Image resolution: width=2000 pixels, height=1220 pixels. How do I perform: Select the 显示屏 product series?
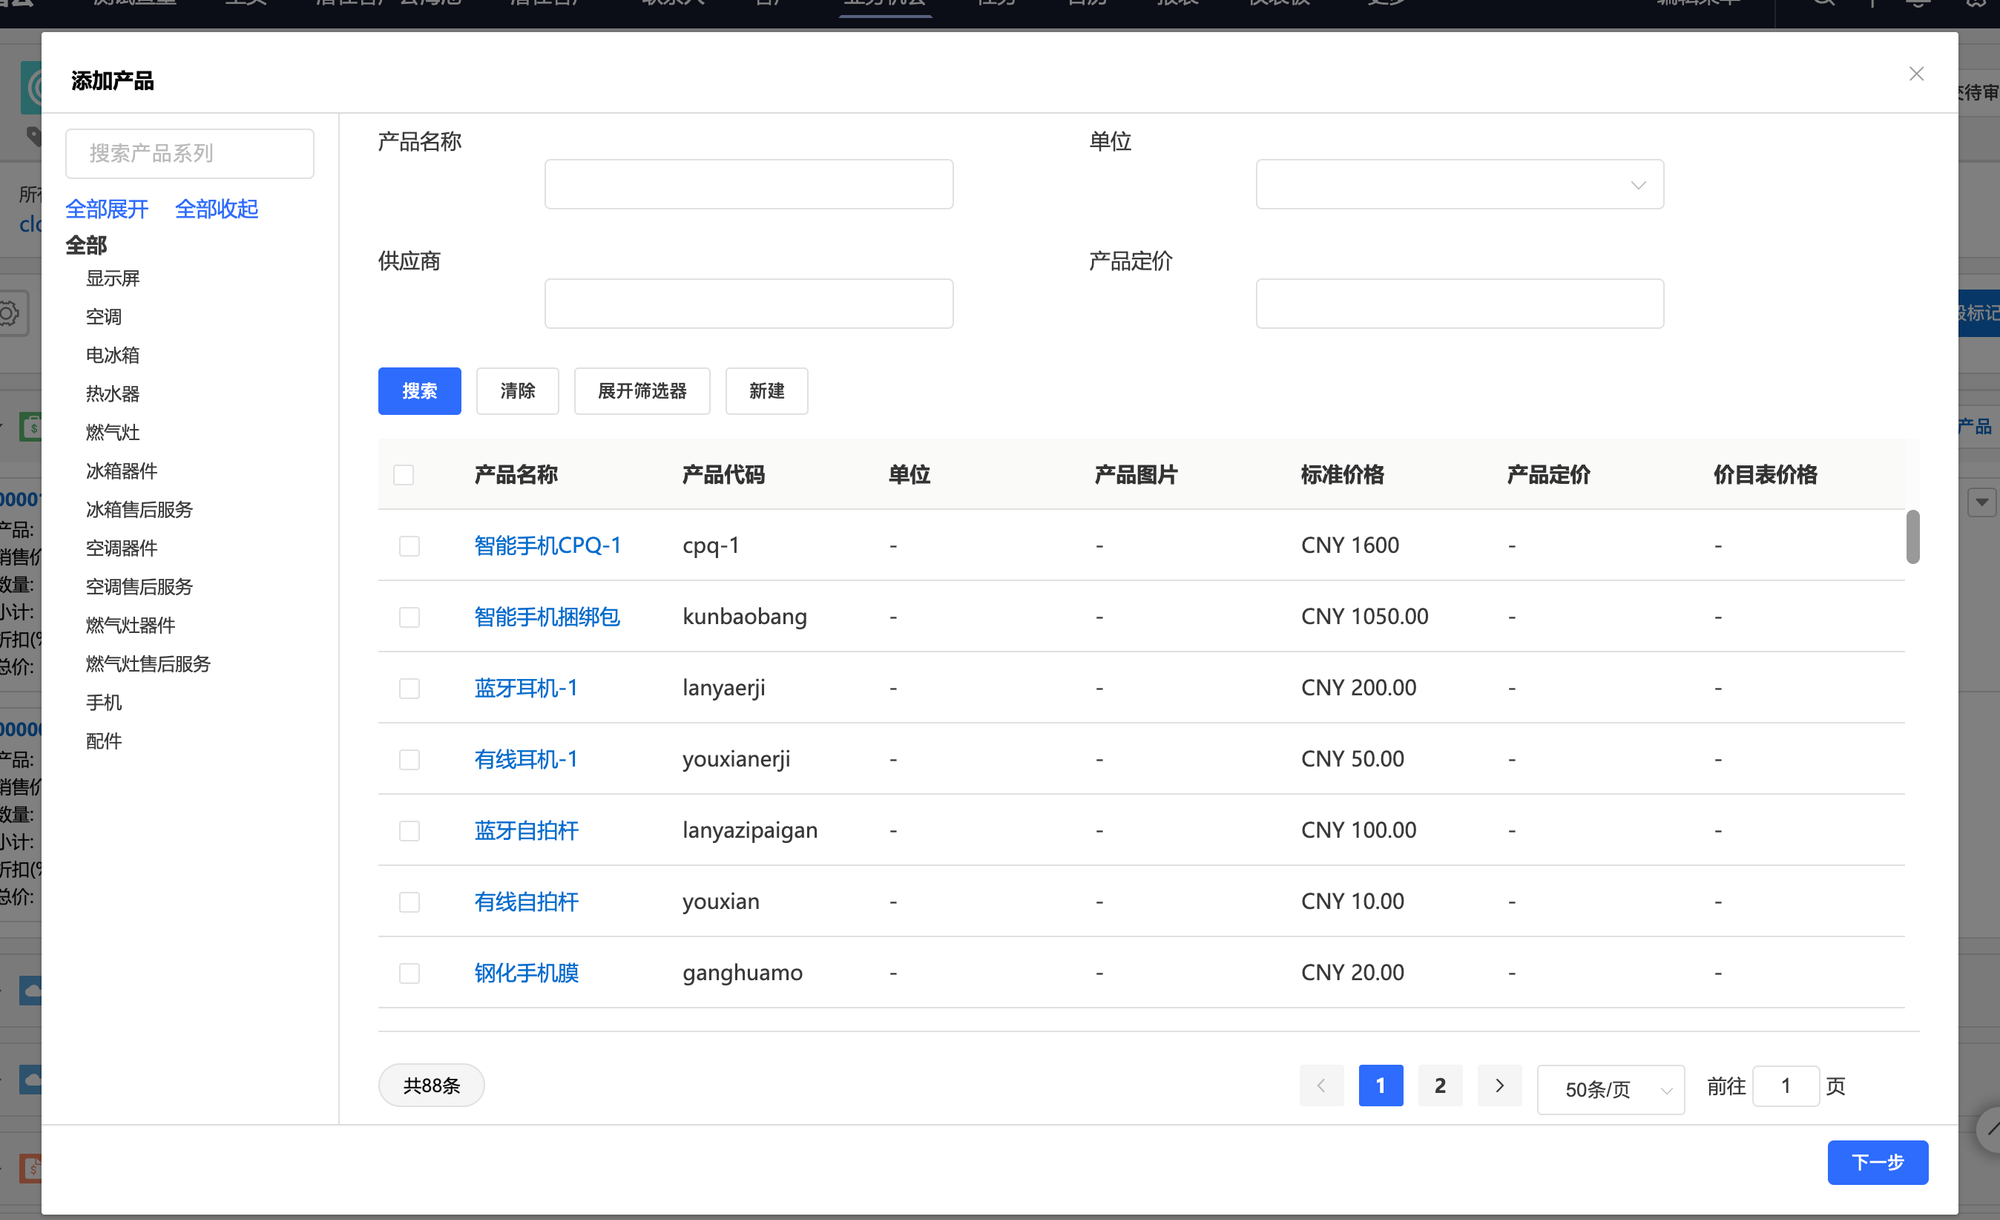[113, 279]
